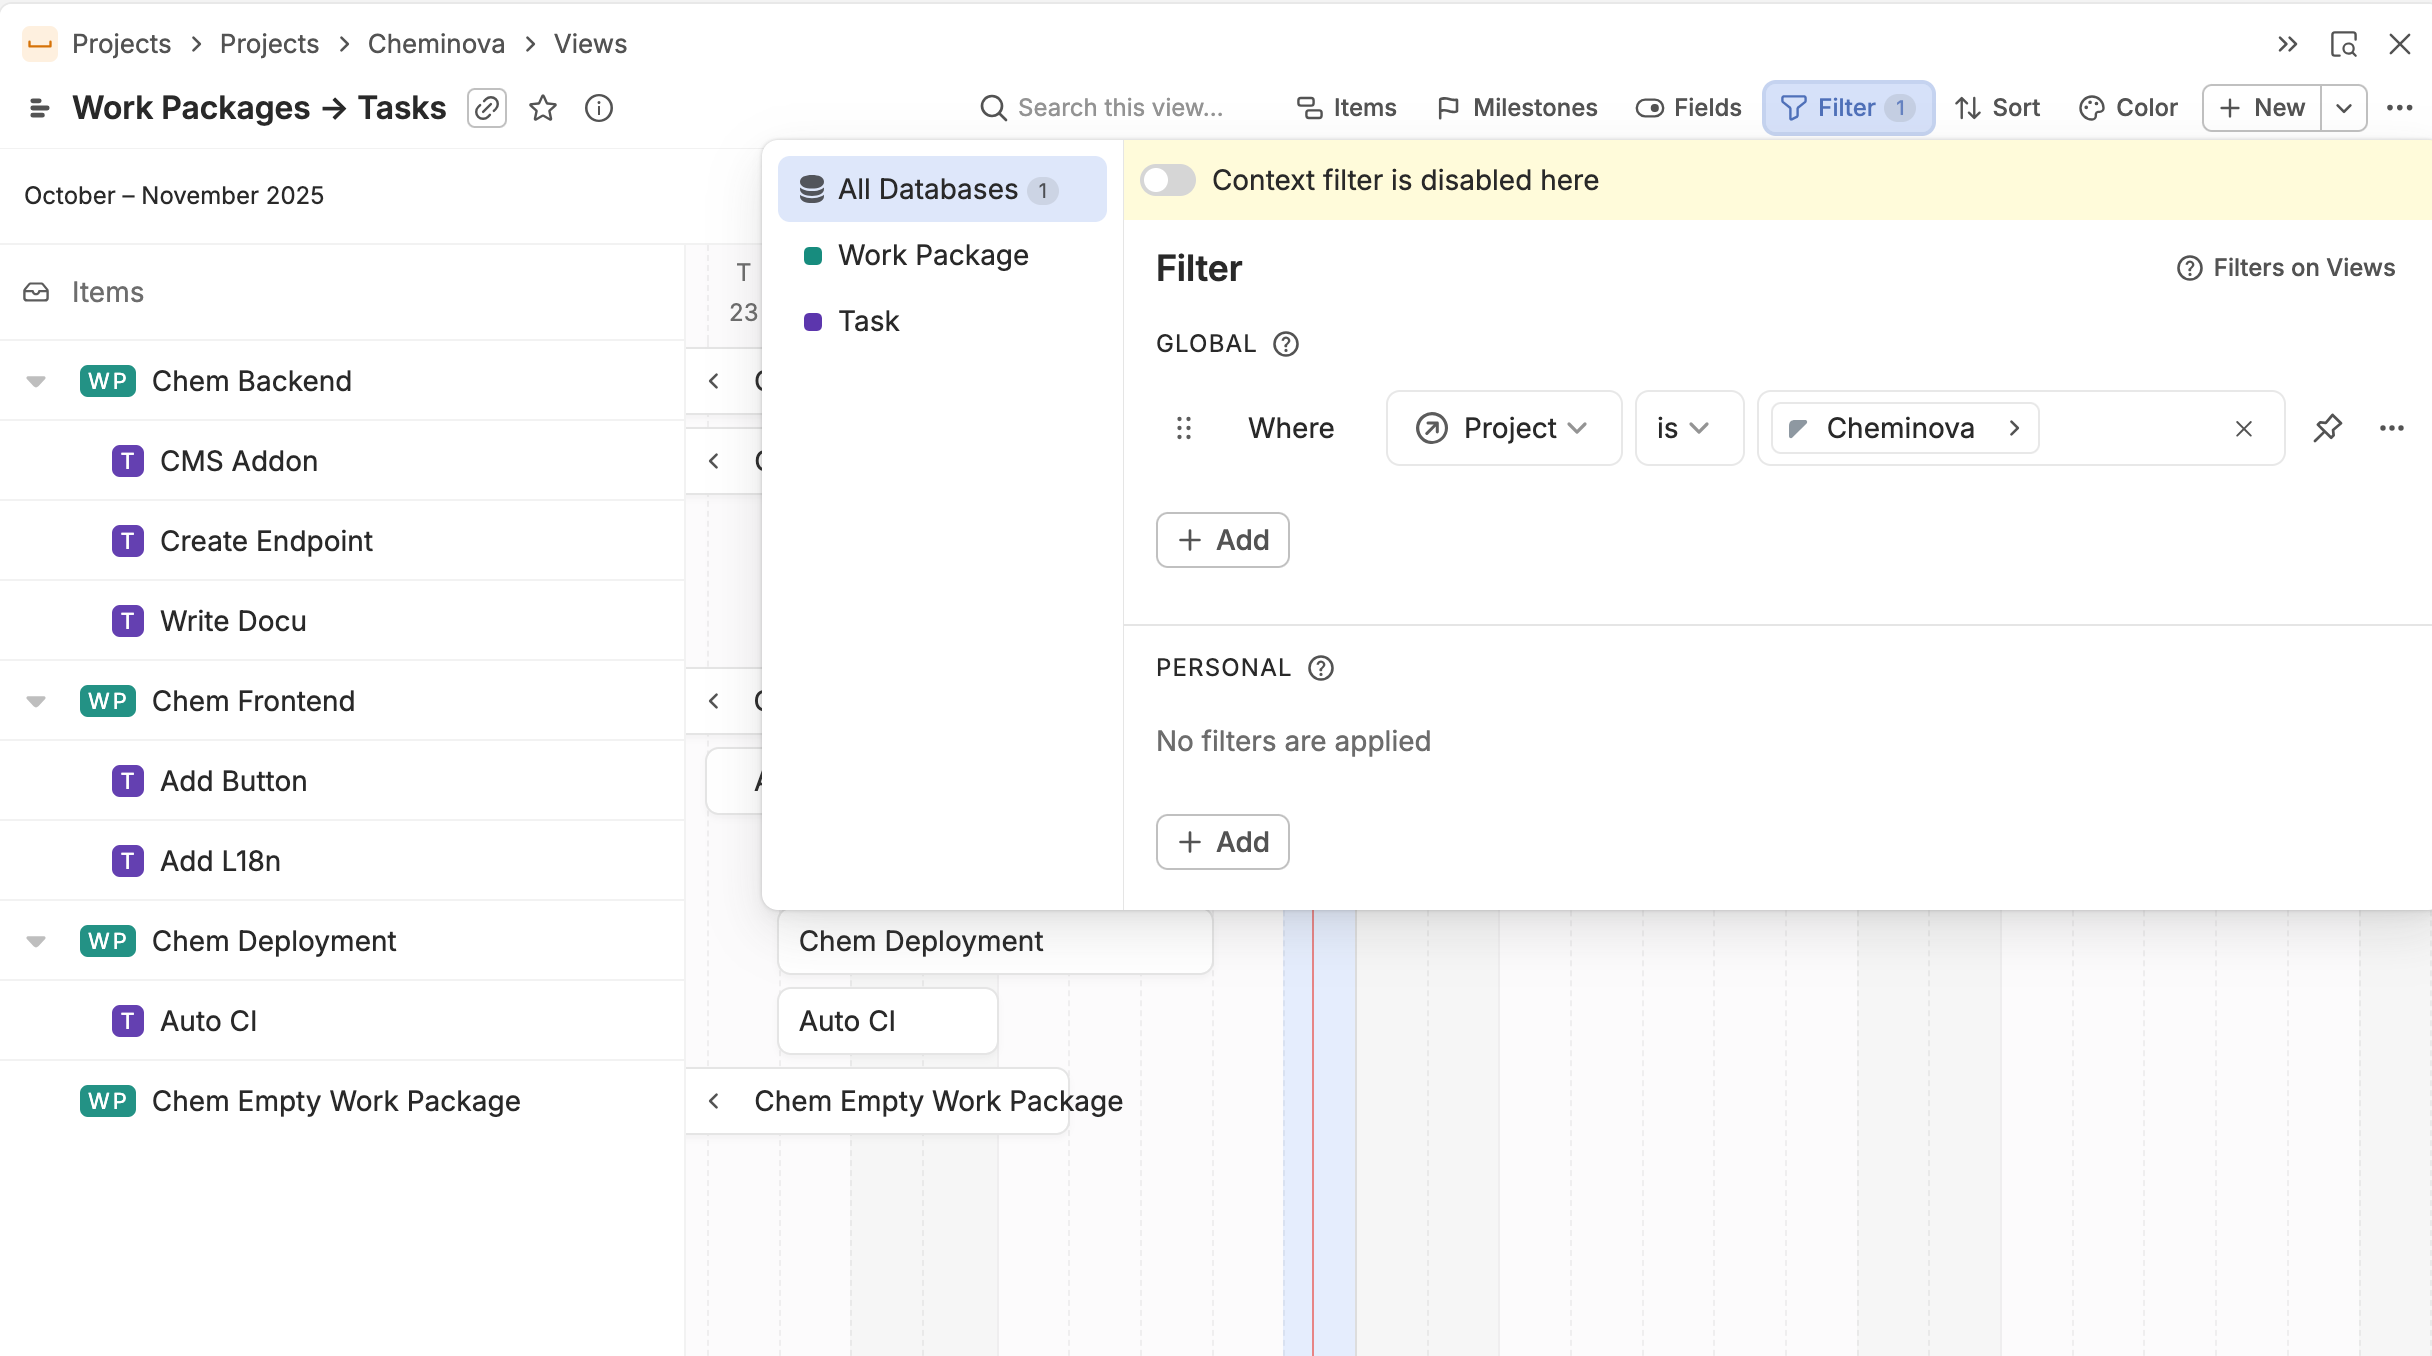Open the three-dot menu on the filter row

click(2391, 428)
